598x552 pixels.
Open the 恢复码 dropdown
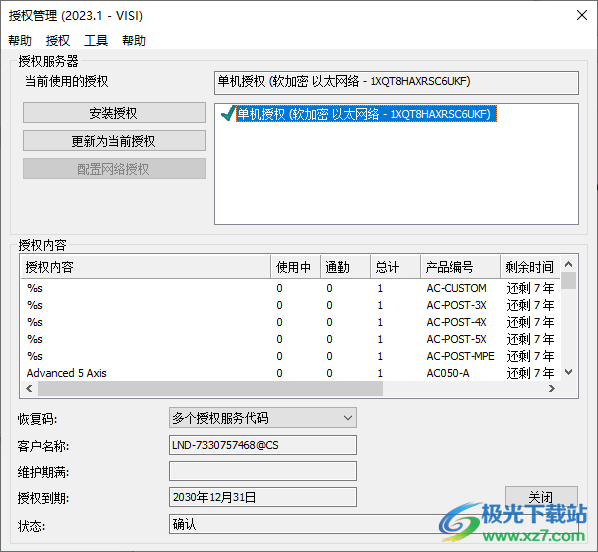coord(263,418)
